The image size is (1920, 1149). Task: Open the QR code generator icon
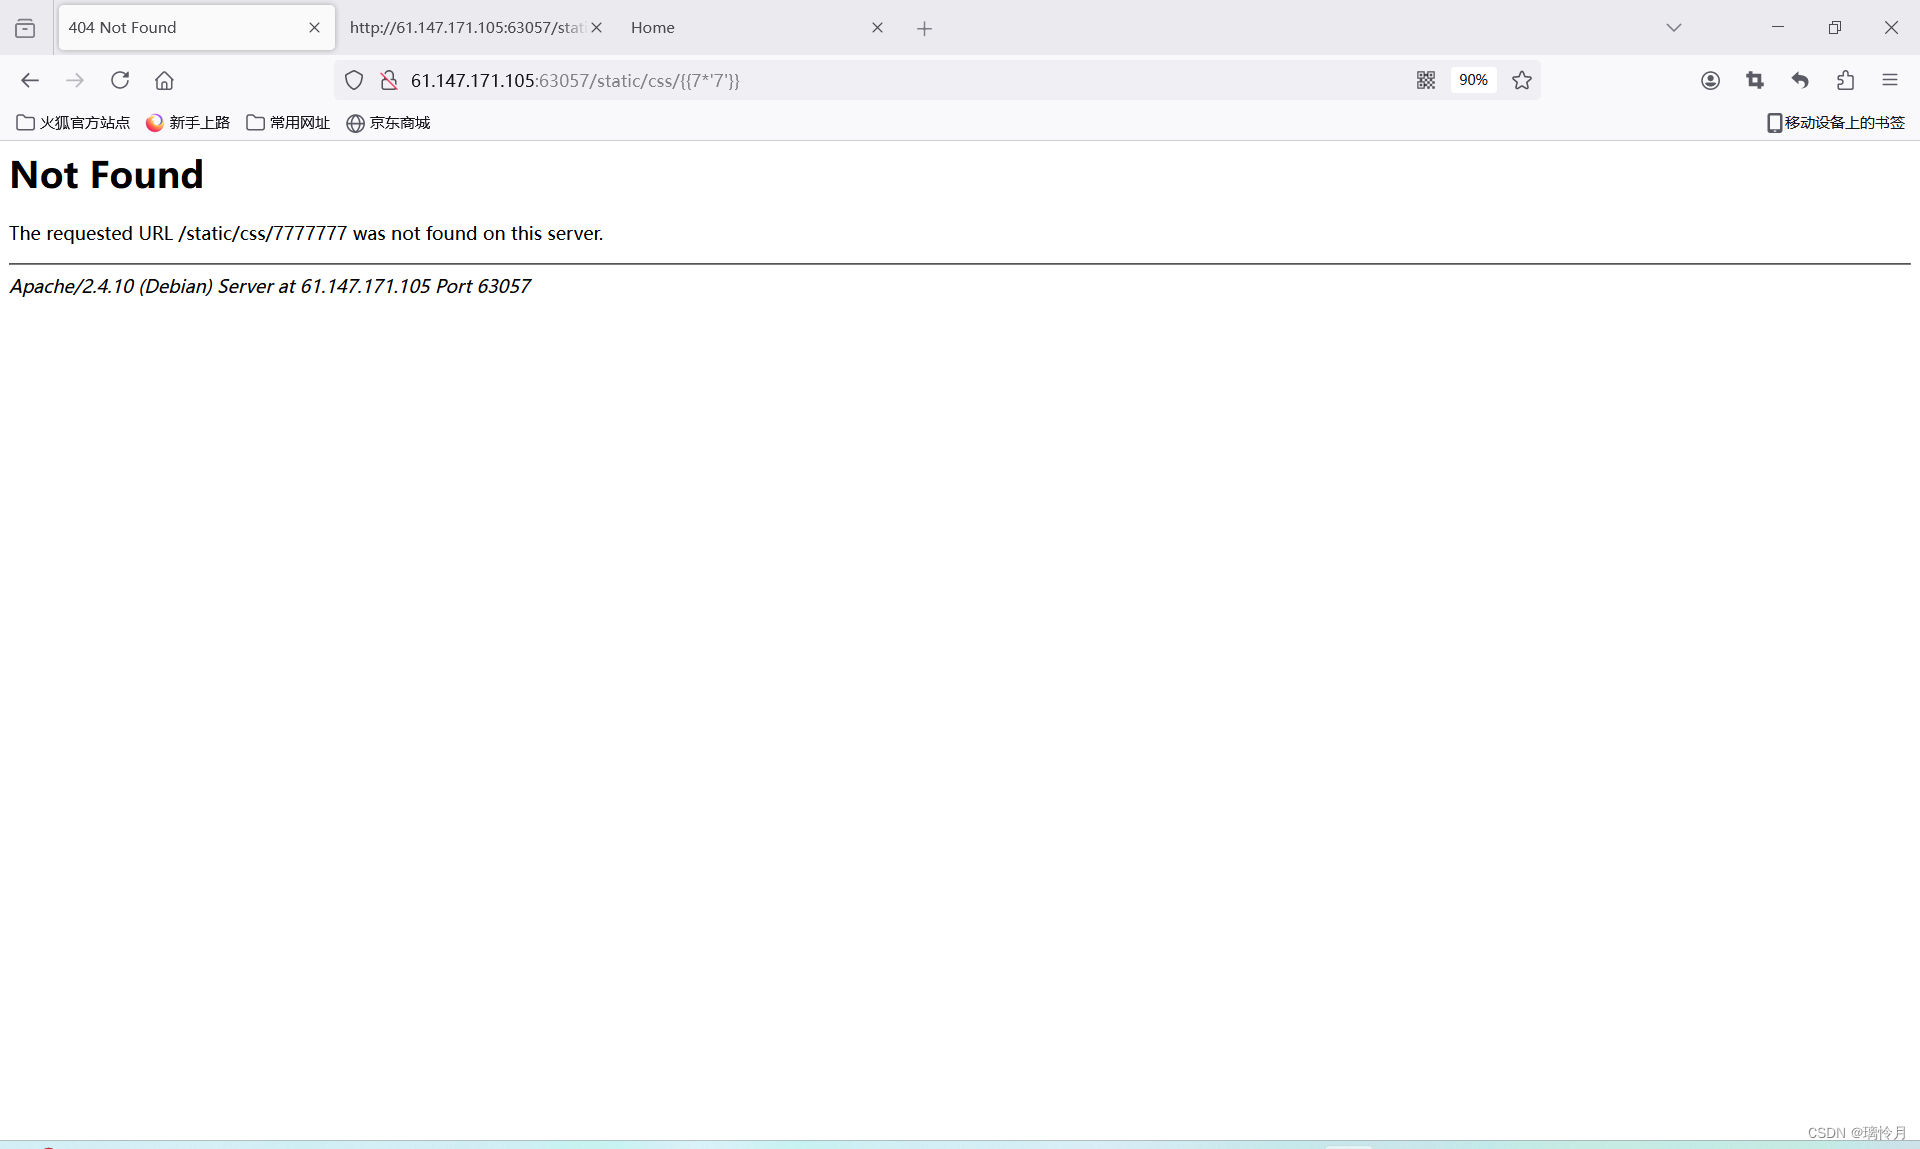1426,80
